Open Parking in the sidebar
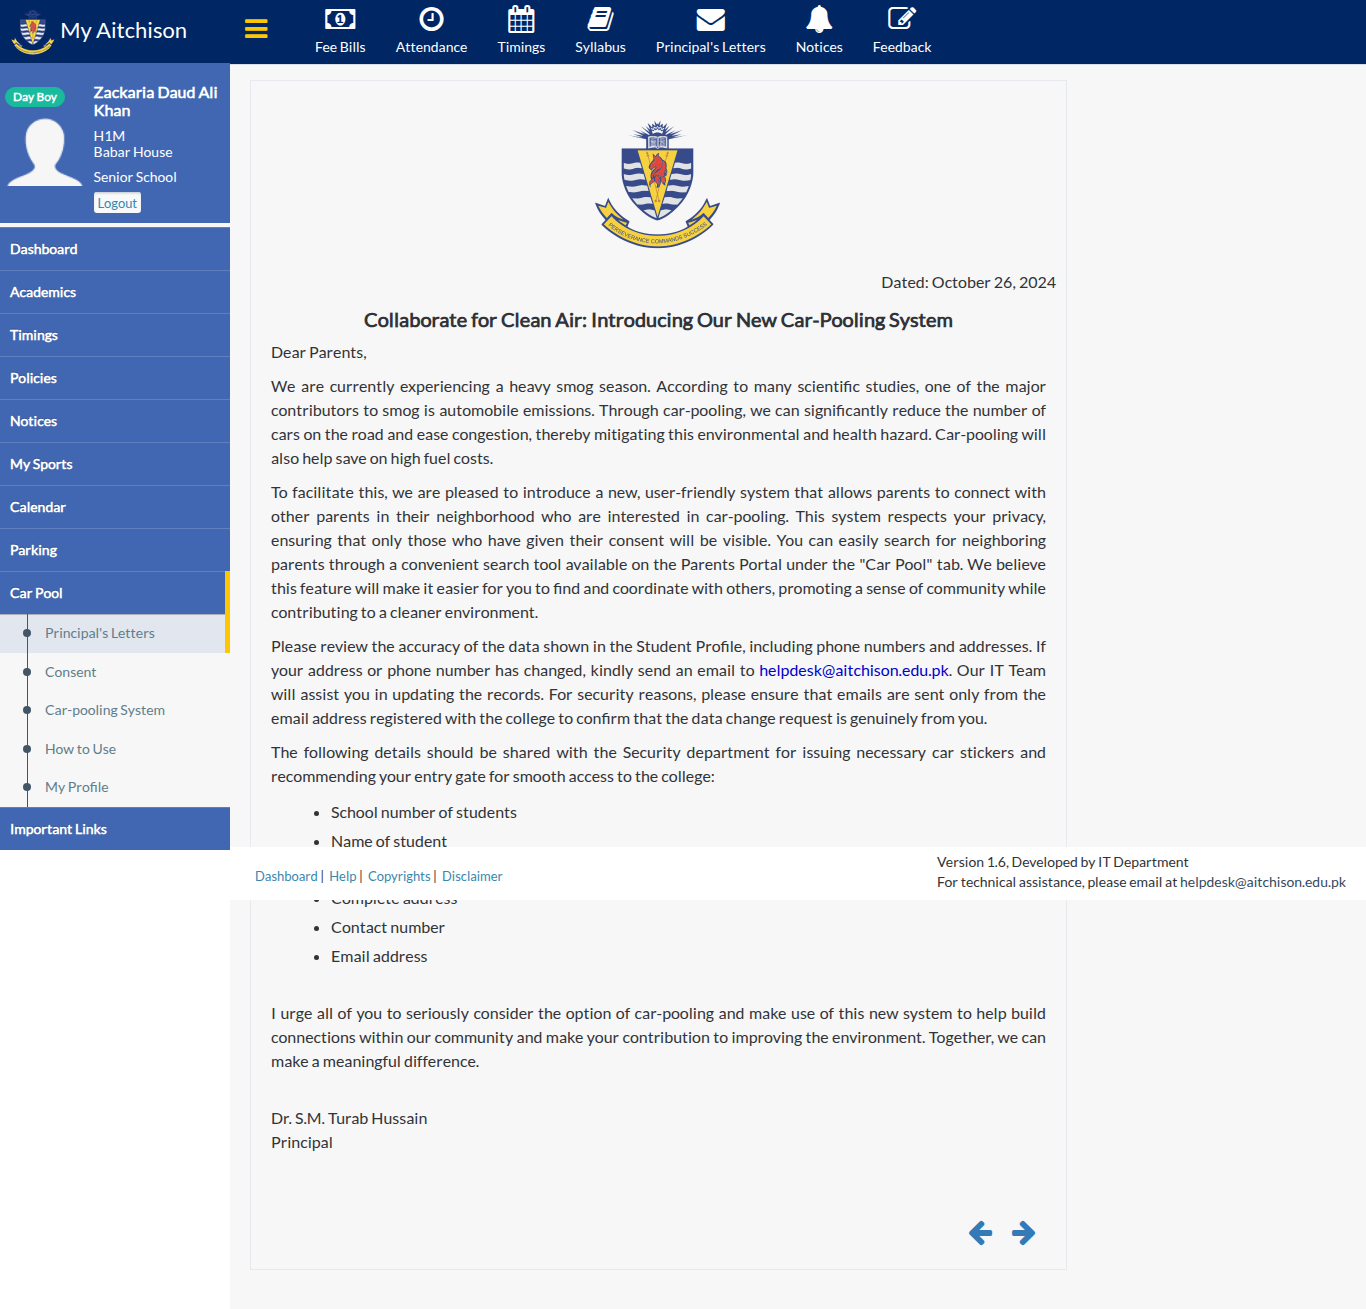Screen dimensions: 1366x1309 [x=115, y=550]
